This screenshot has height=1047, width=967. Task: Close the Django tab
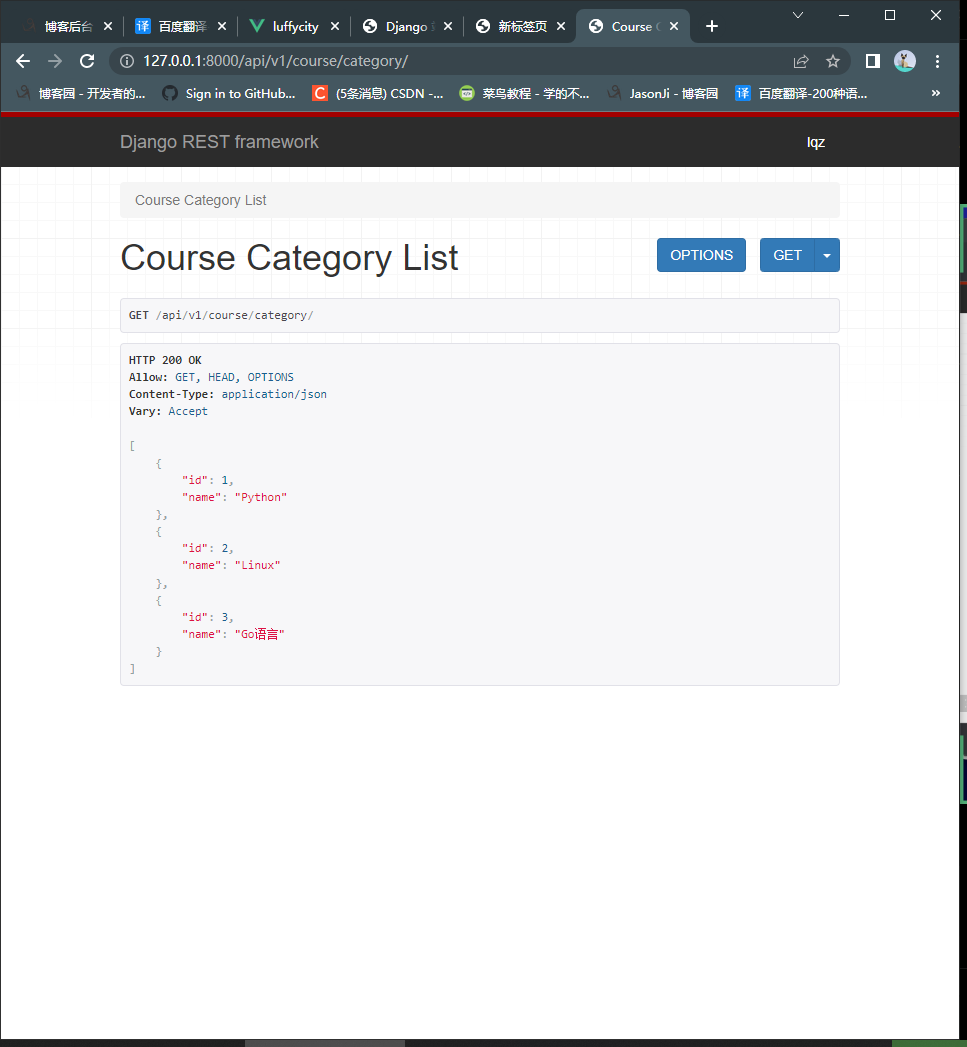(x=447, y=26)
